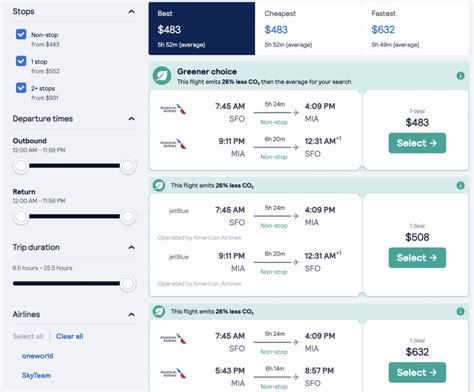The image size is (474, 392).
Task: Collapse the Trip duration section
Action: pos(132,247)
